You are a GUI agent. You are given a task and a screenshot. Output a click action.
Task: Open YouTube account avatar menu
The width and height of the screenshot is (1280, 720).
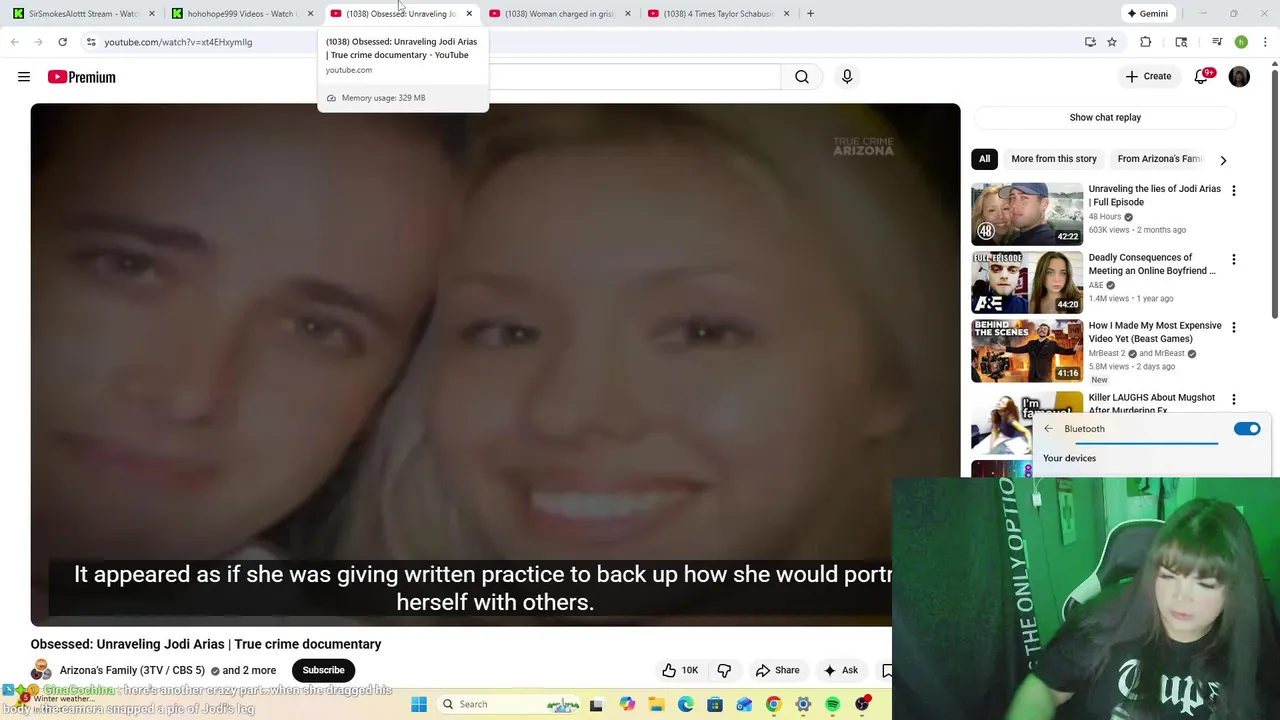1239,77
